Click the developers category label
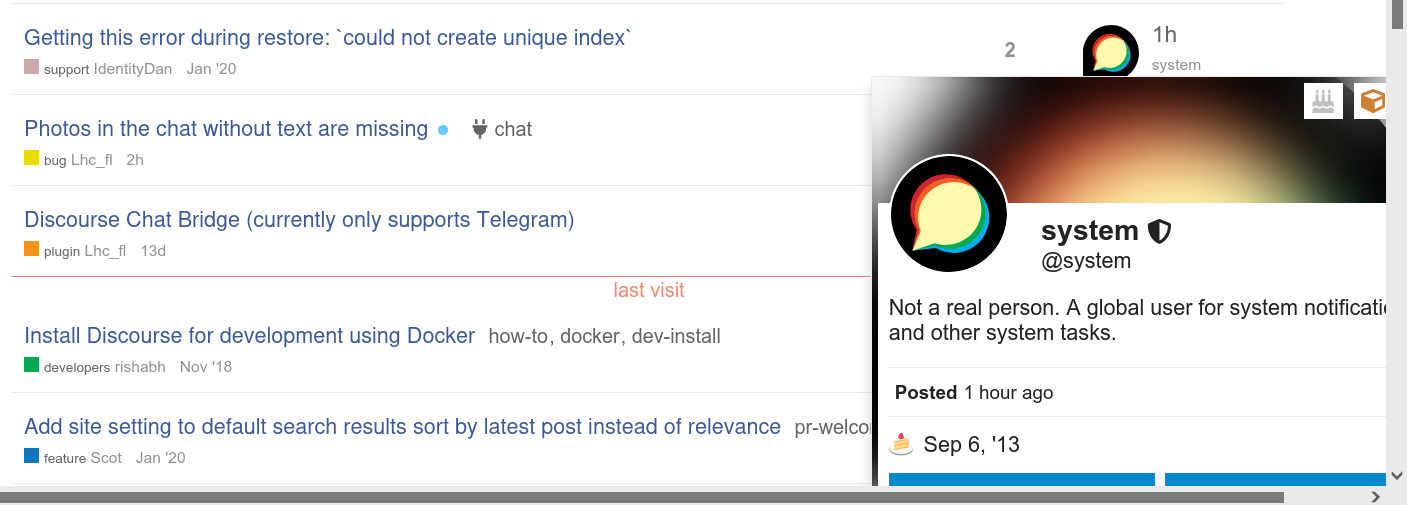1407x505 pixels. 76,367
